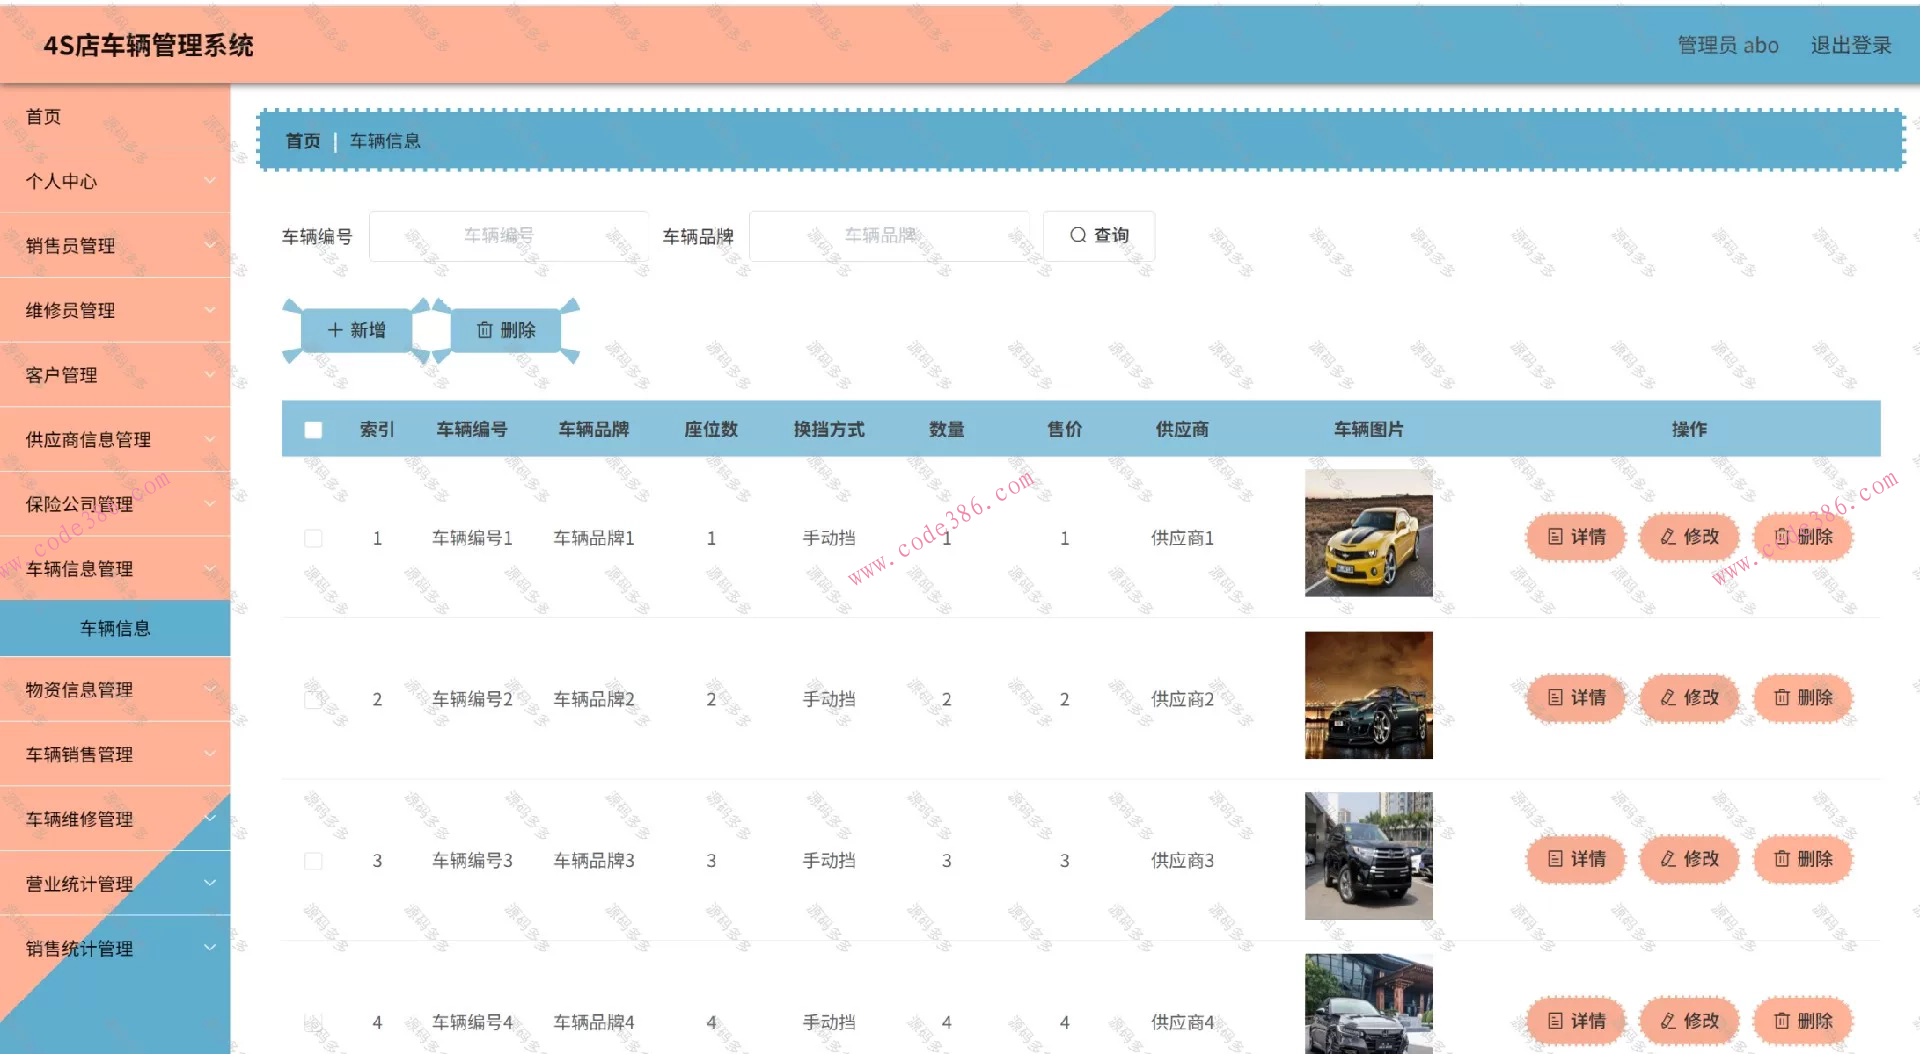This screenshot has height=1054, width=1920.
Task: Click the 供应商4 cell
Action: tap(1182, 1022)
